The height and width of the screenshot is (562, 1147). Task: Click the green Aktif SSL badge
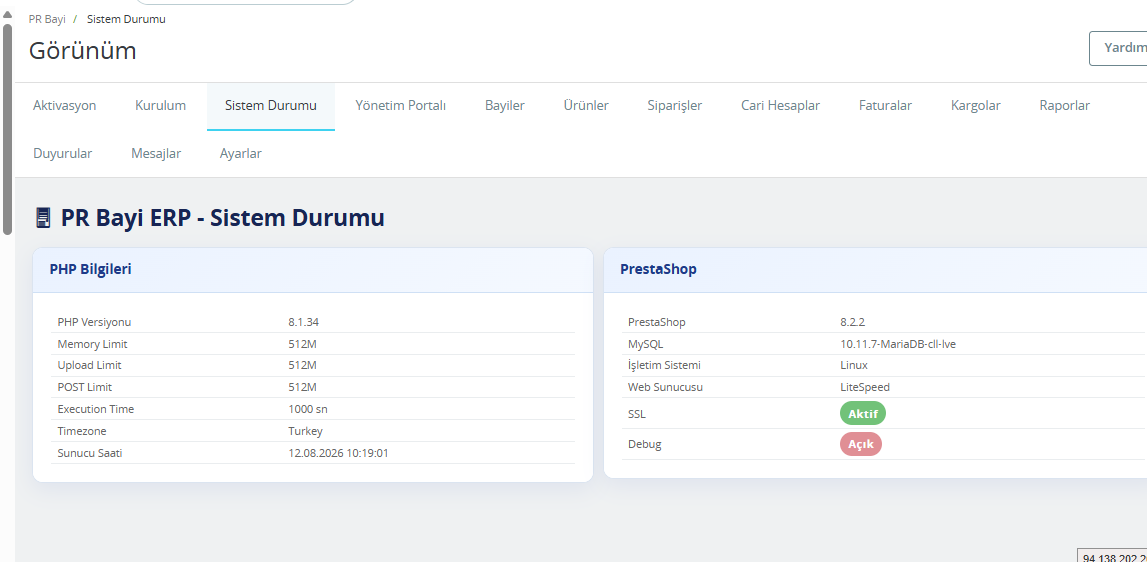click(862, 413)
